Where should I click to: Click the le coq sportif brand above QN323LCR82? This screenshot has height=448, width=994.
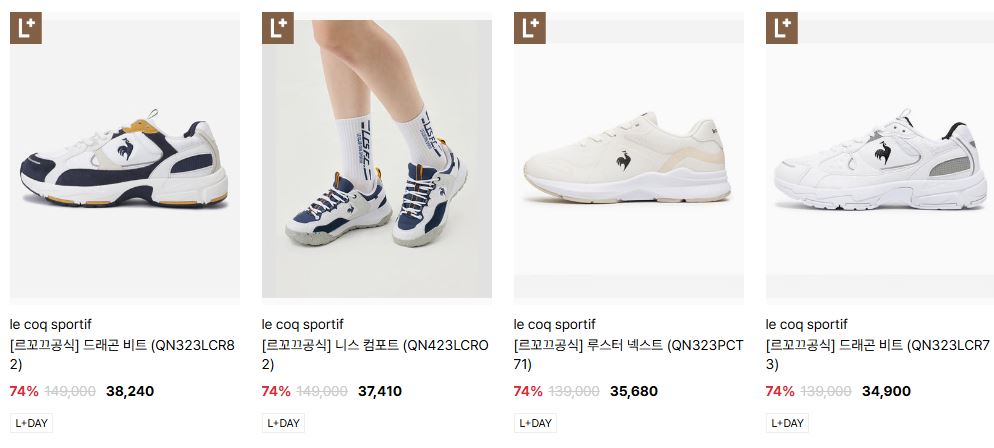(x=51, y=324)
